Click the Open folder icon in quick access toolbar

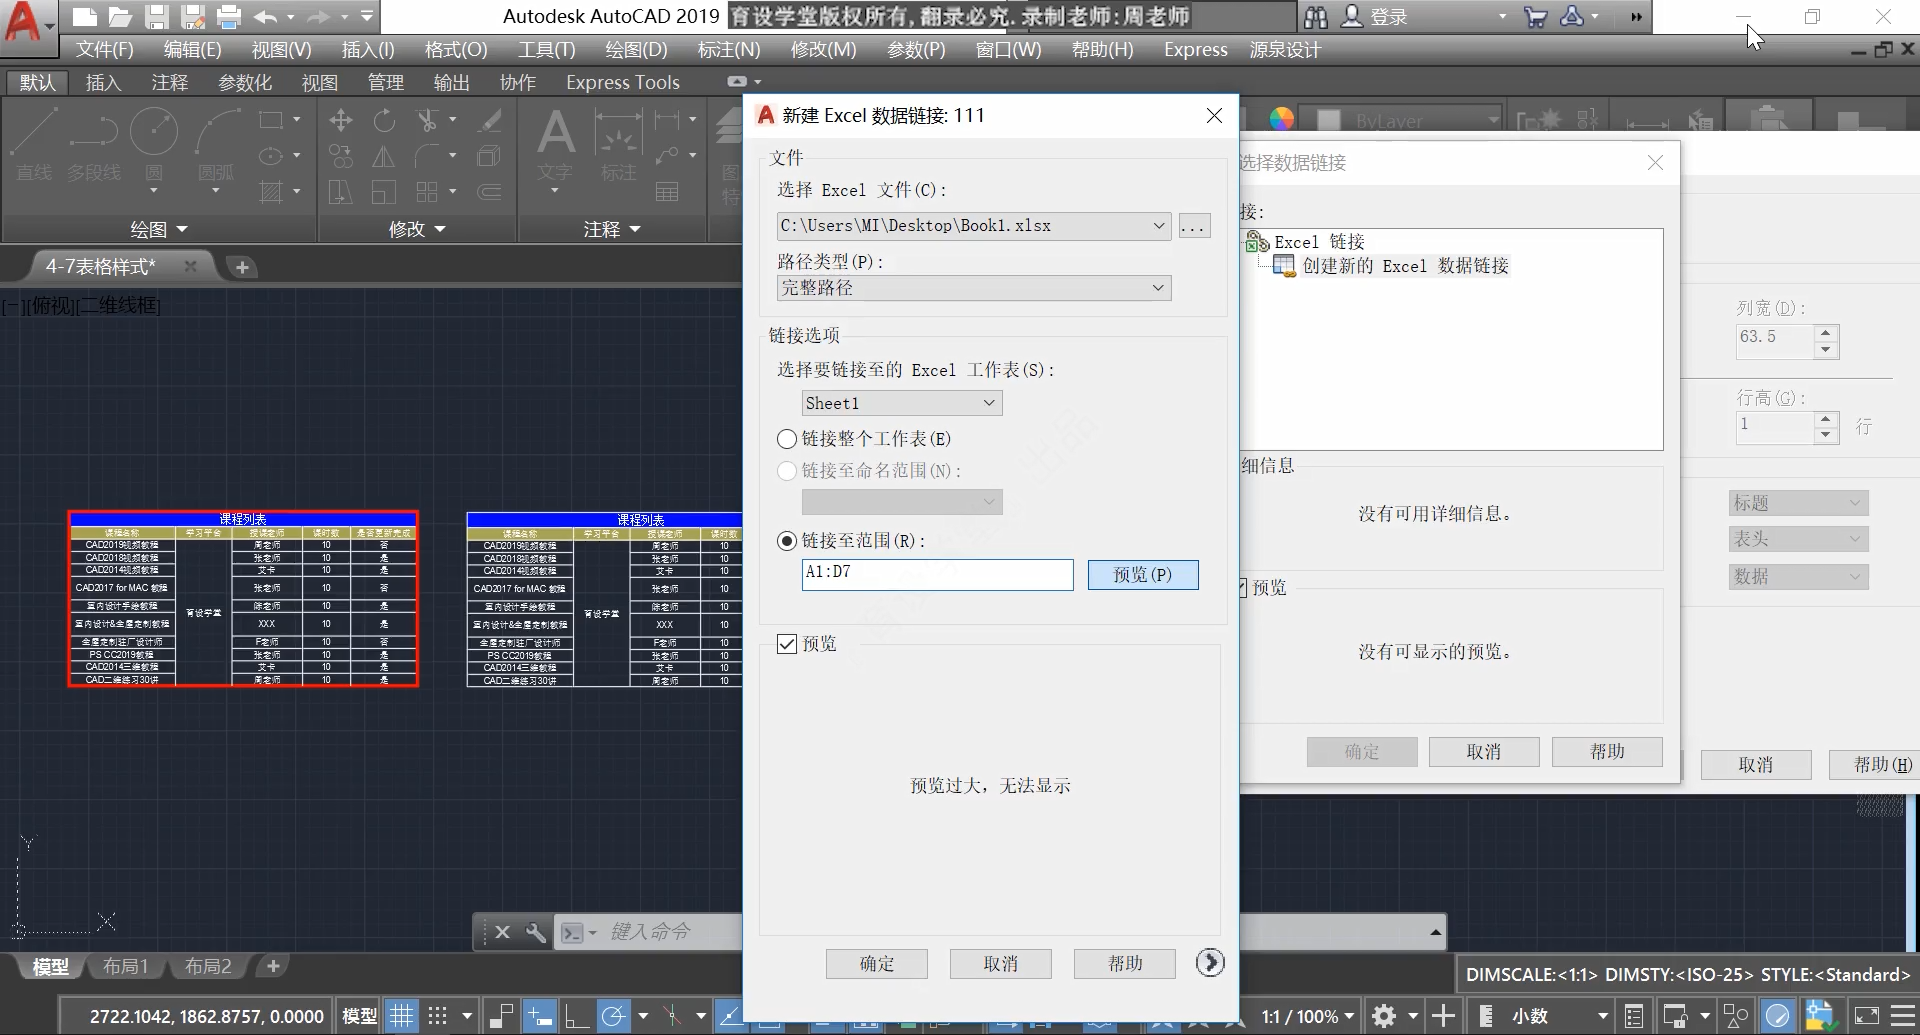[120, 16]
